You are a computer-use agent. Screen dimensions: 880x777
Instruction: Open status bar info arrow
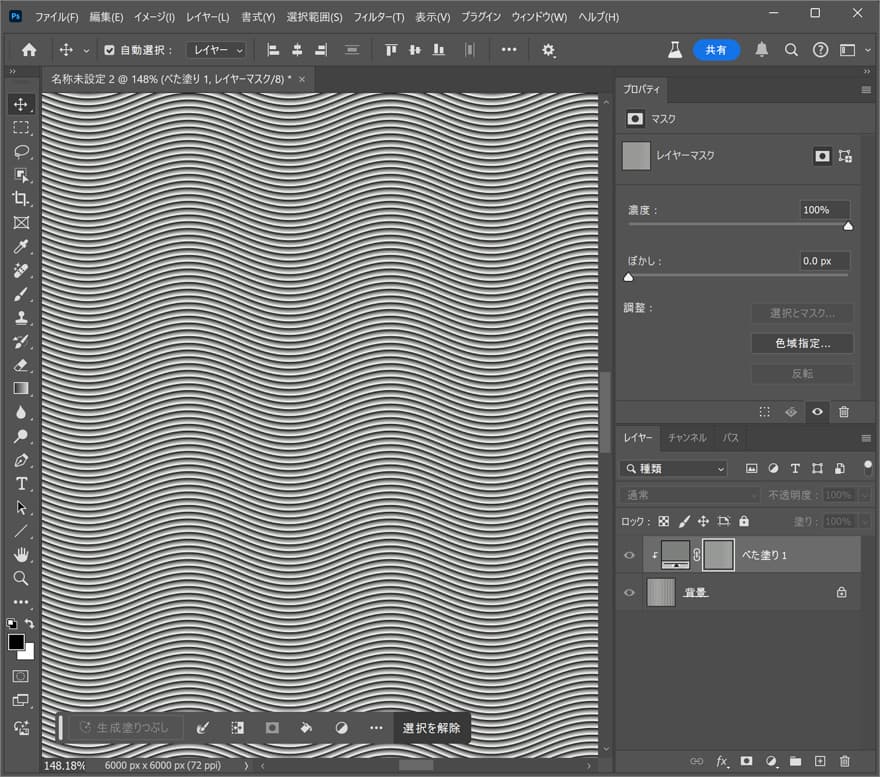coord(246,765)
